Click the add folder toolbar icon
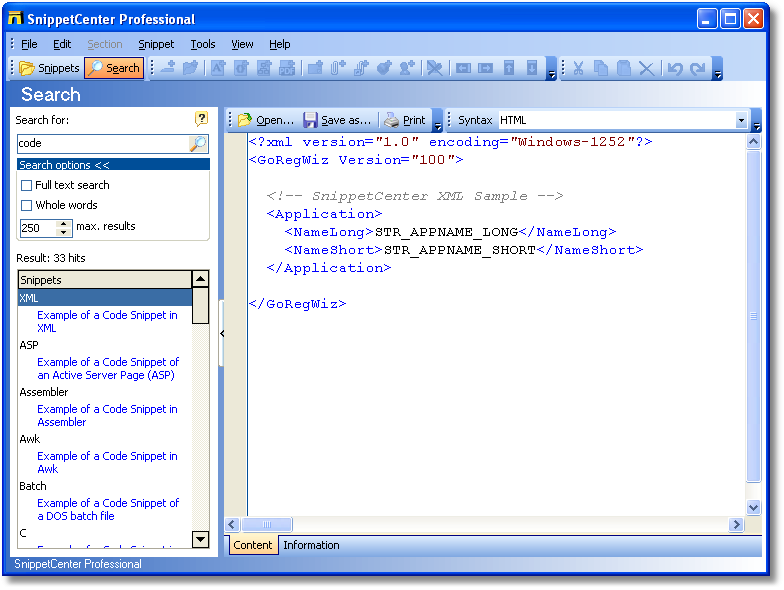Screen dimensions: 784x590 click(x=315, y=68)
